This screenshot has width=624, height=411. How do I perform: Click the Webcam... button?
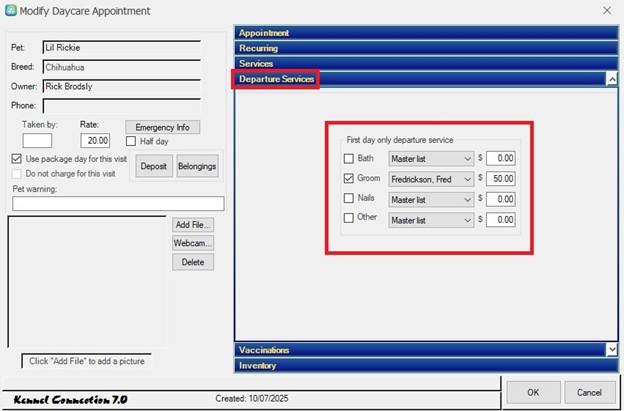tap(193, 243)
